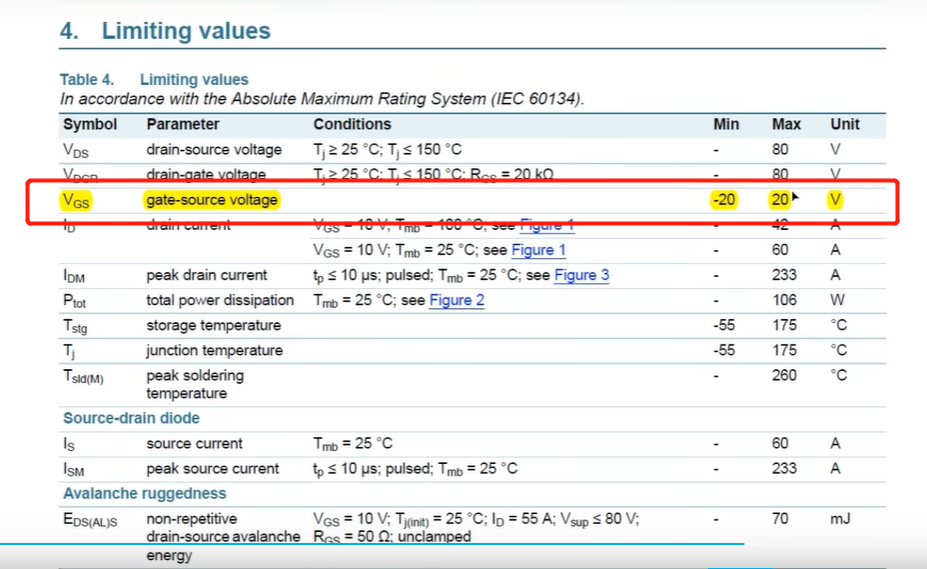Click the "non-repetitive drain-source avalanche energy" parameter

coord(223,536)
